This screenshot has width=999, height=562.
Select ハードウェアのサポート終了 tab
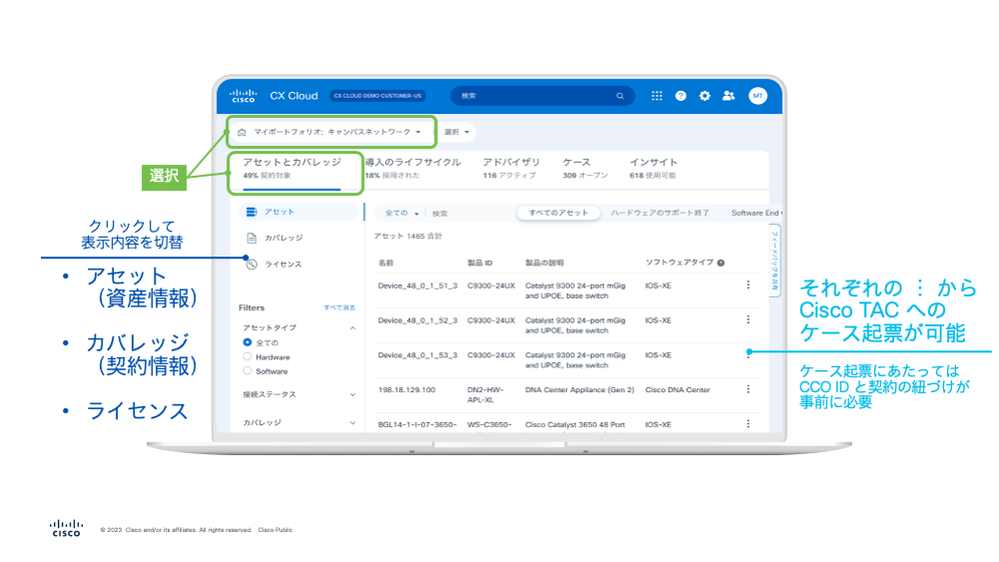coord(659,213)
